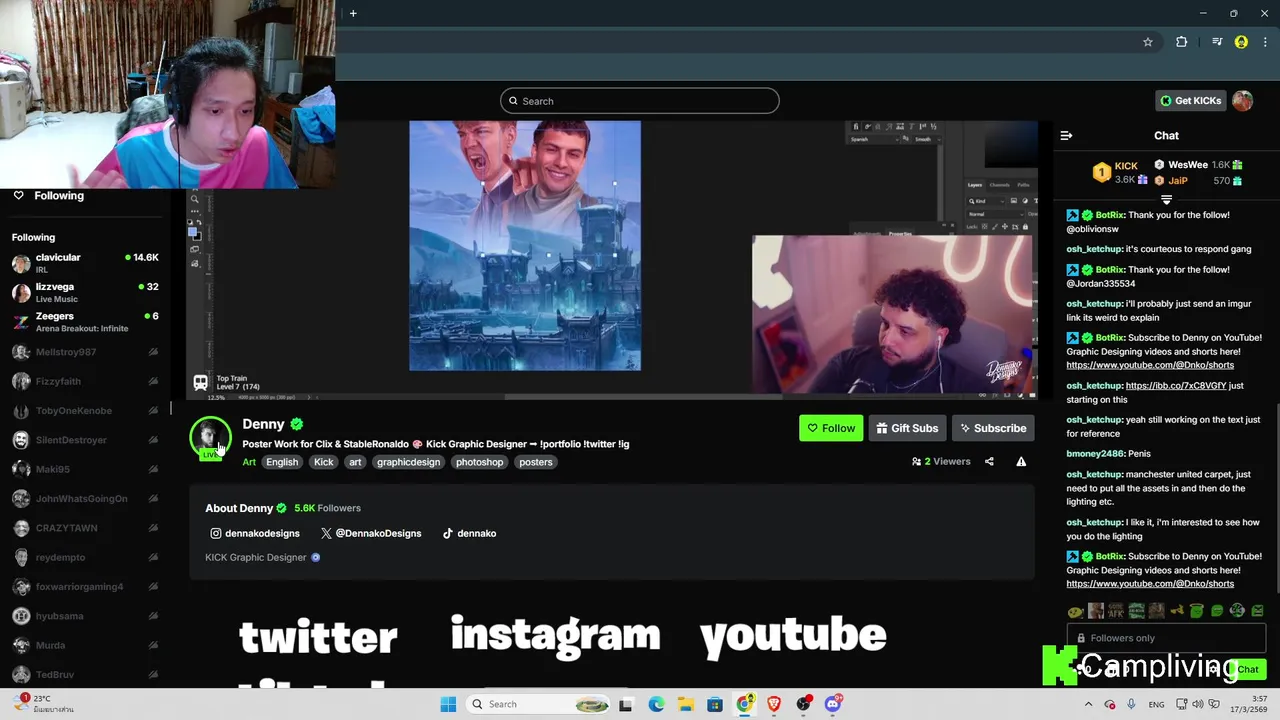This screenshot has height=720, width=1280.
Task: Click WesWee on gift leaderboard
Action: click(1198, 165)
